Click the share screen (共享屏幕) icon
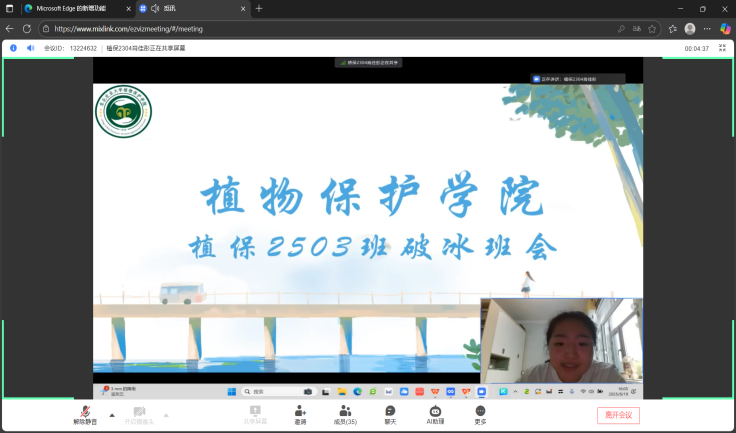Image resolution: width=736 pixels, height=433 pixels. tap(255, 411)
